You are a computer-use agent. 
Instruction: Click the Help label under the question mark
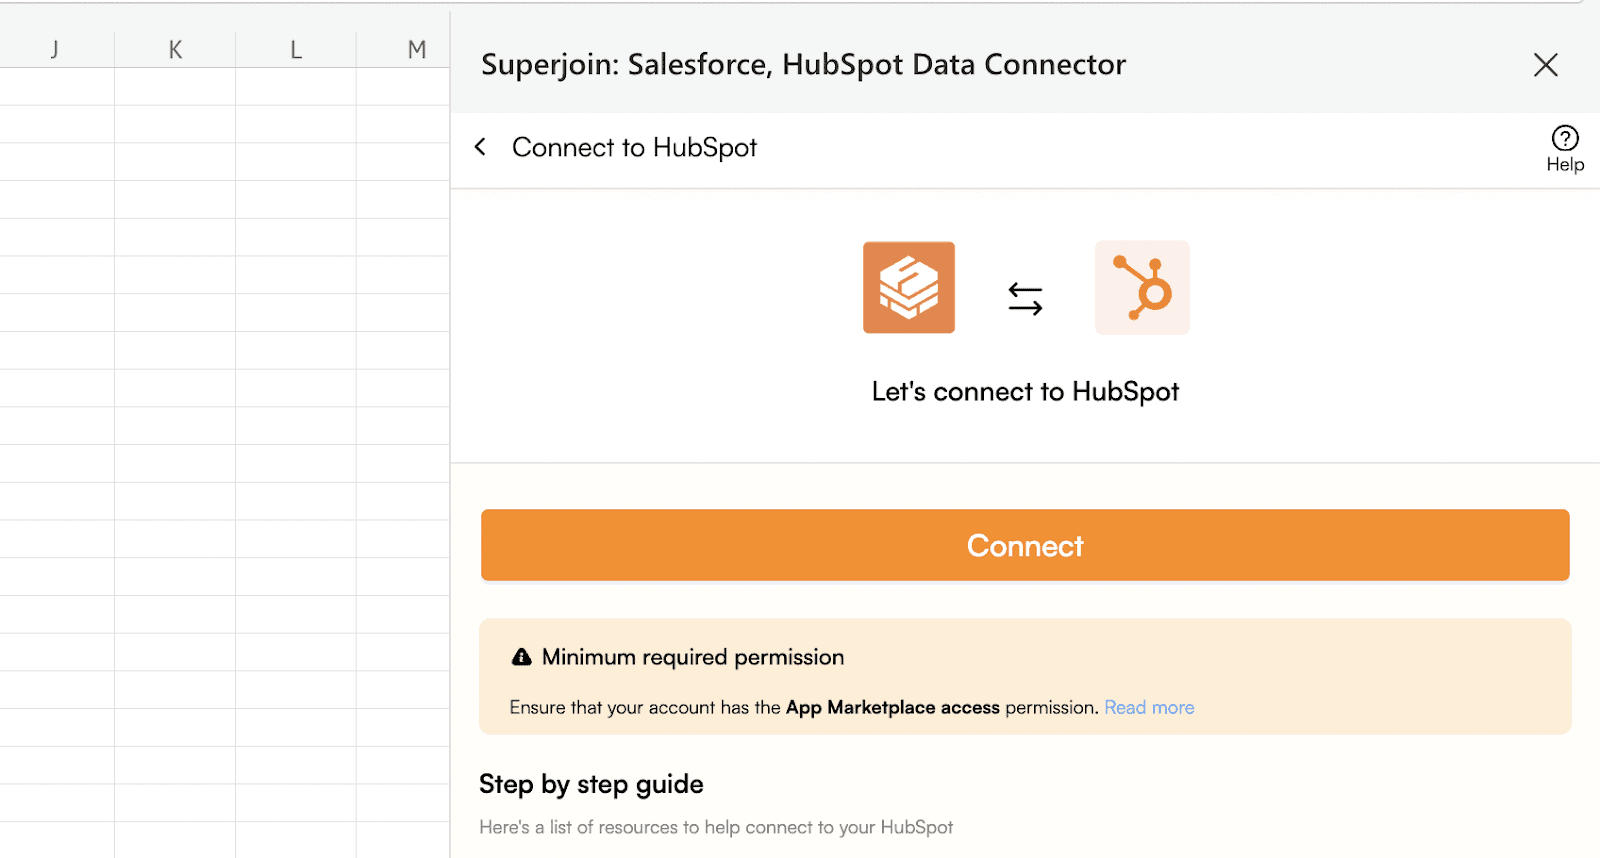pyautogui.click(x=1565, y=165)
